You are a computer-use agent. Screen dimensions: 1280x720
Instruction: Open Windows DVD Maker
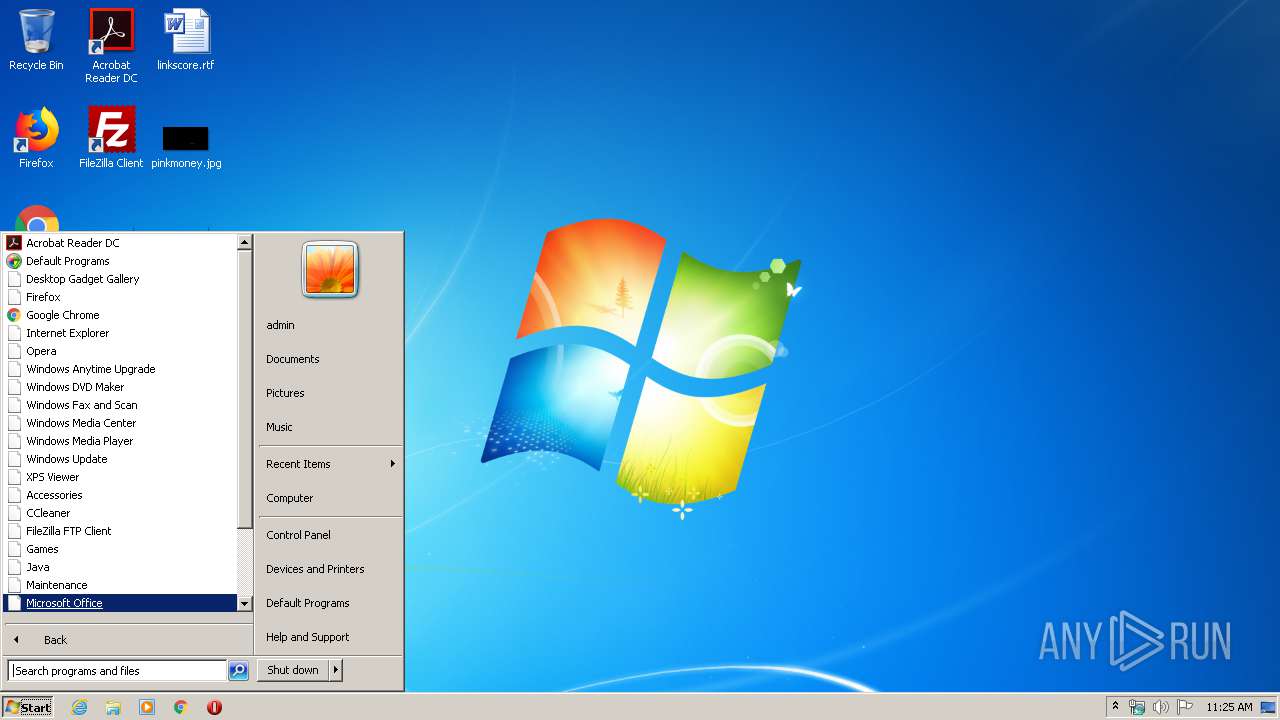121,387
